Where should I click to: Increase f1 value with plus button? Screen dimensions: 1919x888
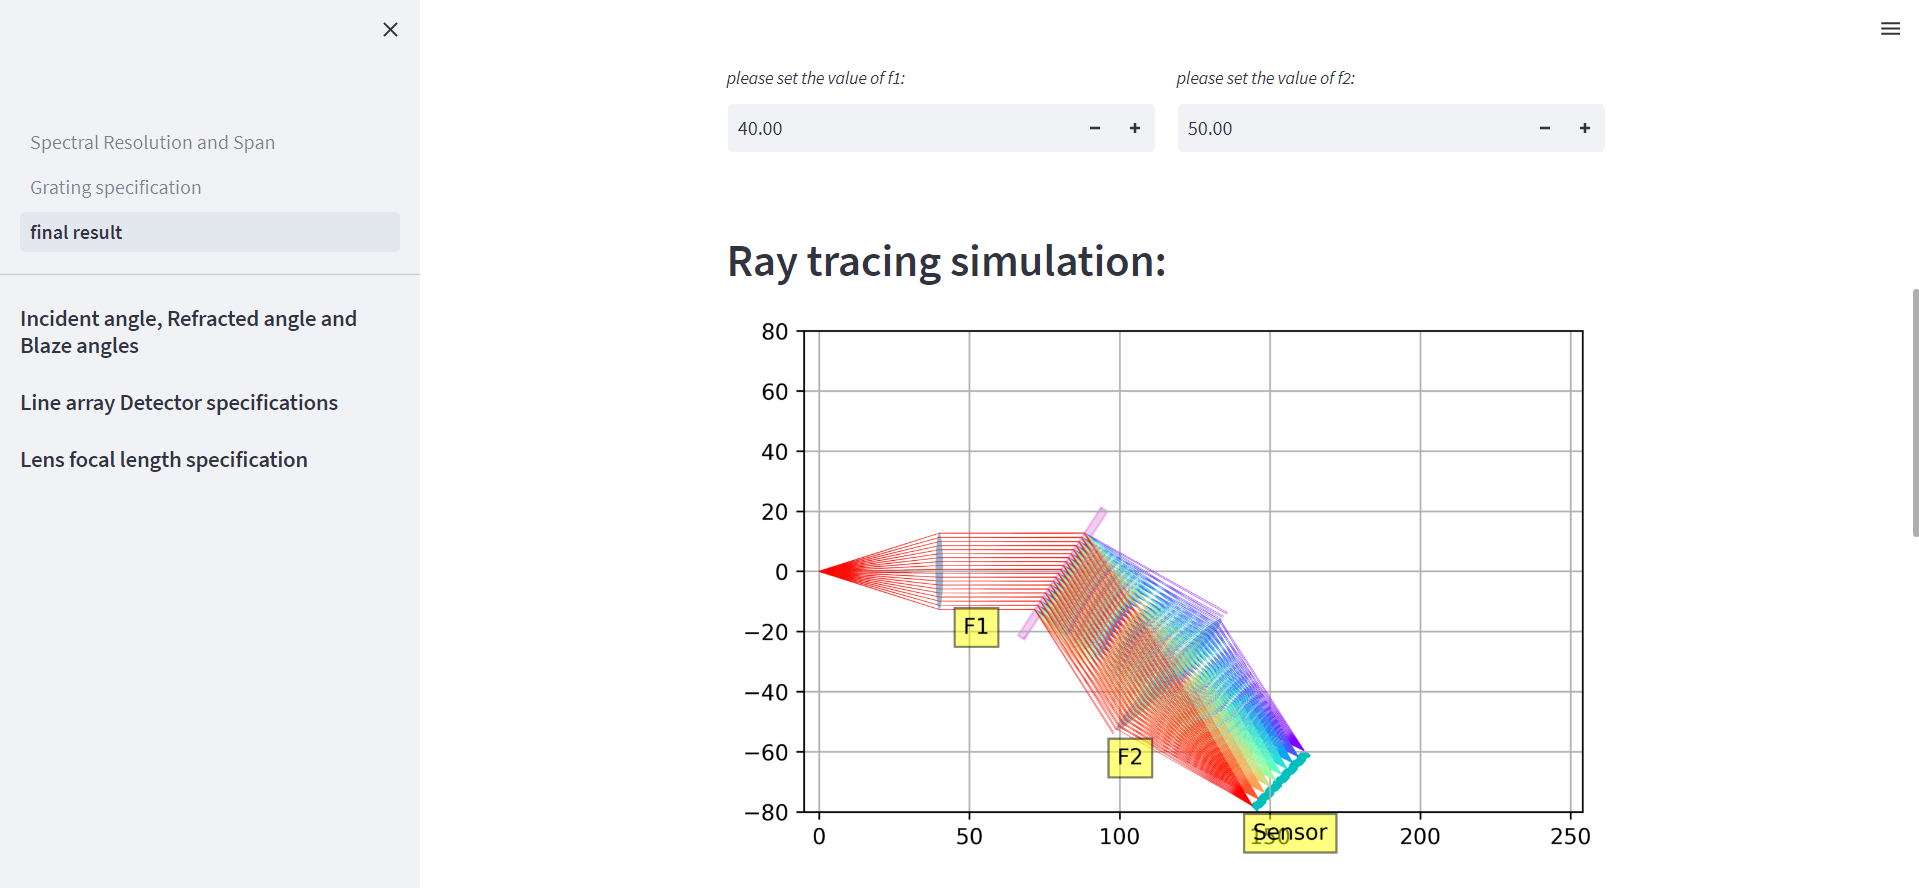click(x=1135, y=128)
